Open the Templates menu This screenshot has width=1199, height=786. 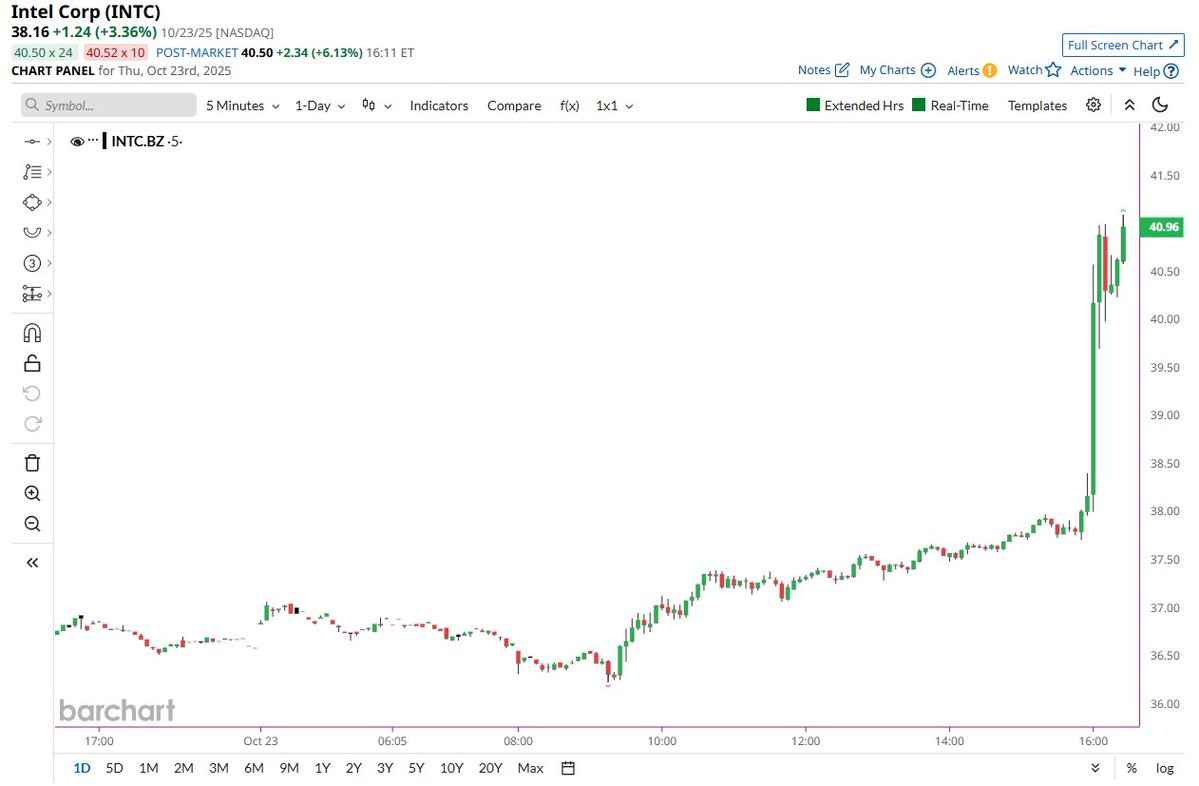(1037, 106)
